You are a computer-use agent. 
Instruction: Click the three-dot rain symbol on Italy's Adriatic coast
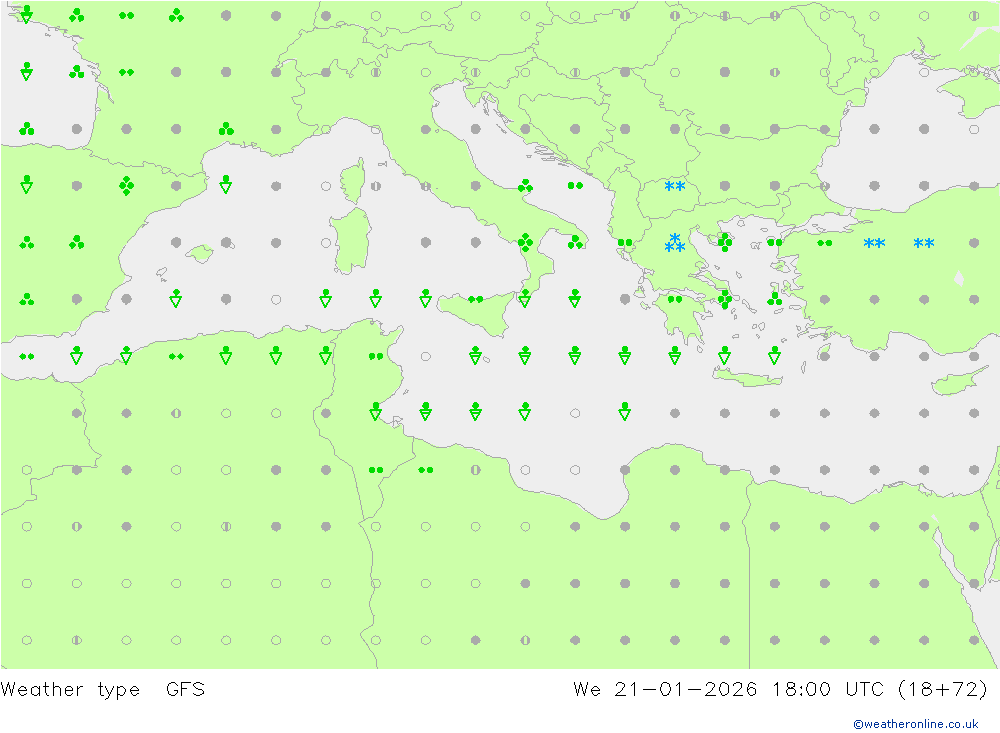coord(526,186)
